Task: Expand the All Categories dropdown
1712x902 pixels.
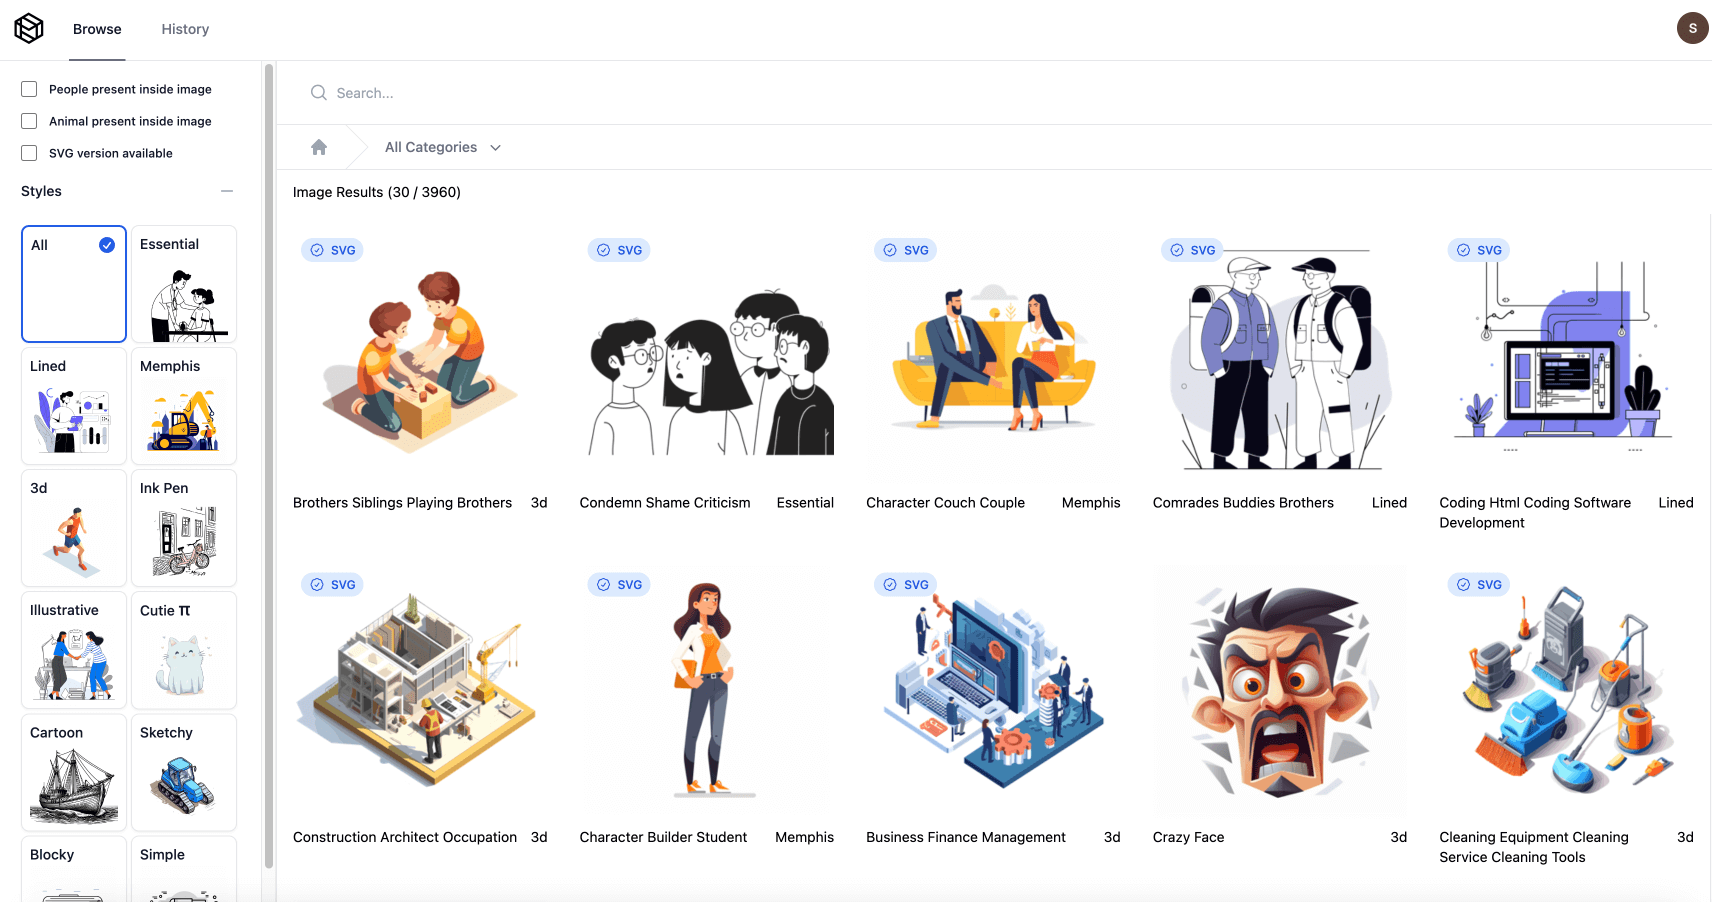Action: (442, 147)
